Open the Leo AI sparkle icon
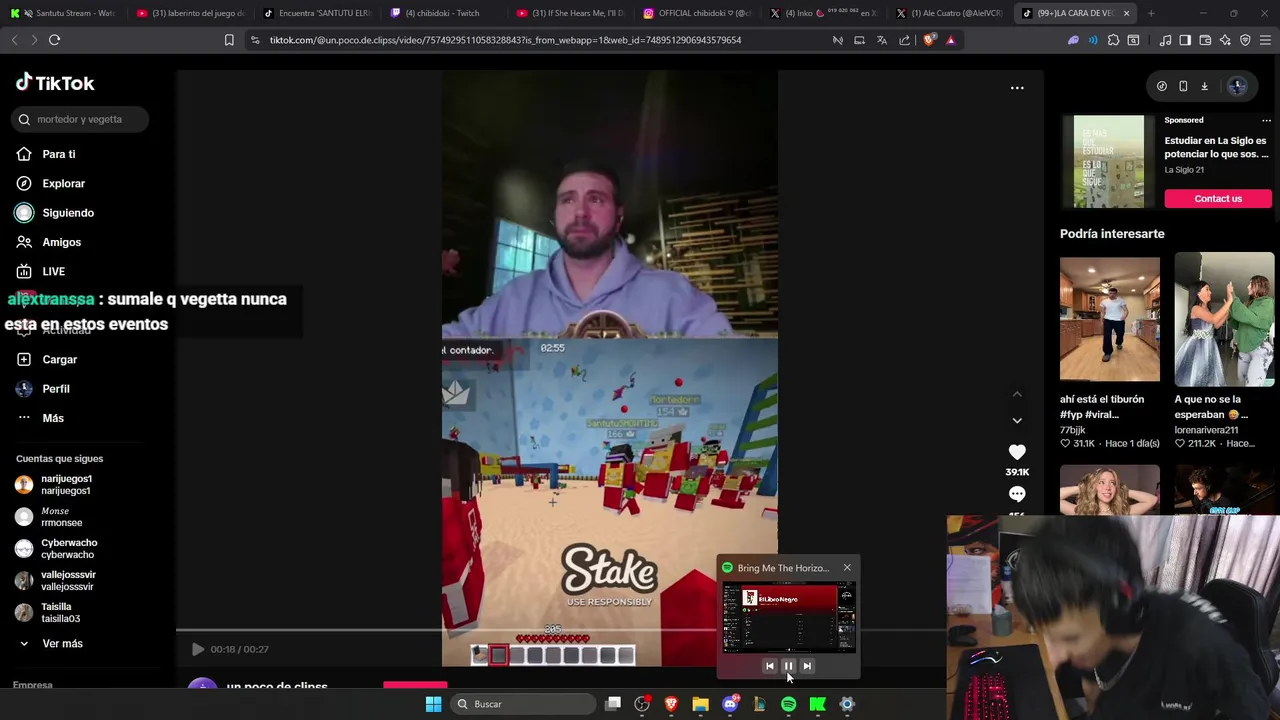Viewport: 1280px width, 720px height. pyautogui.click(x=1225, y=40)
